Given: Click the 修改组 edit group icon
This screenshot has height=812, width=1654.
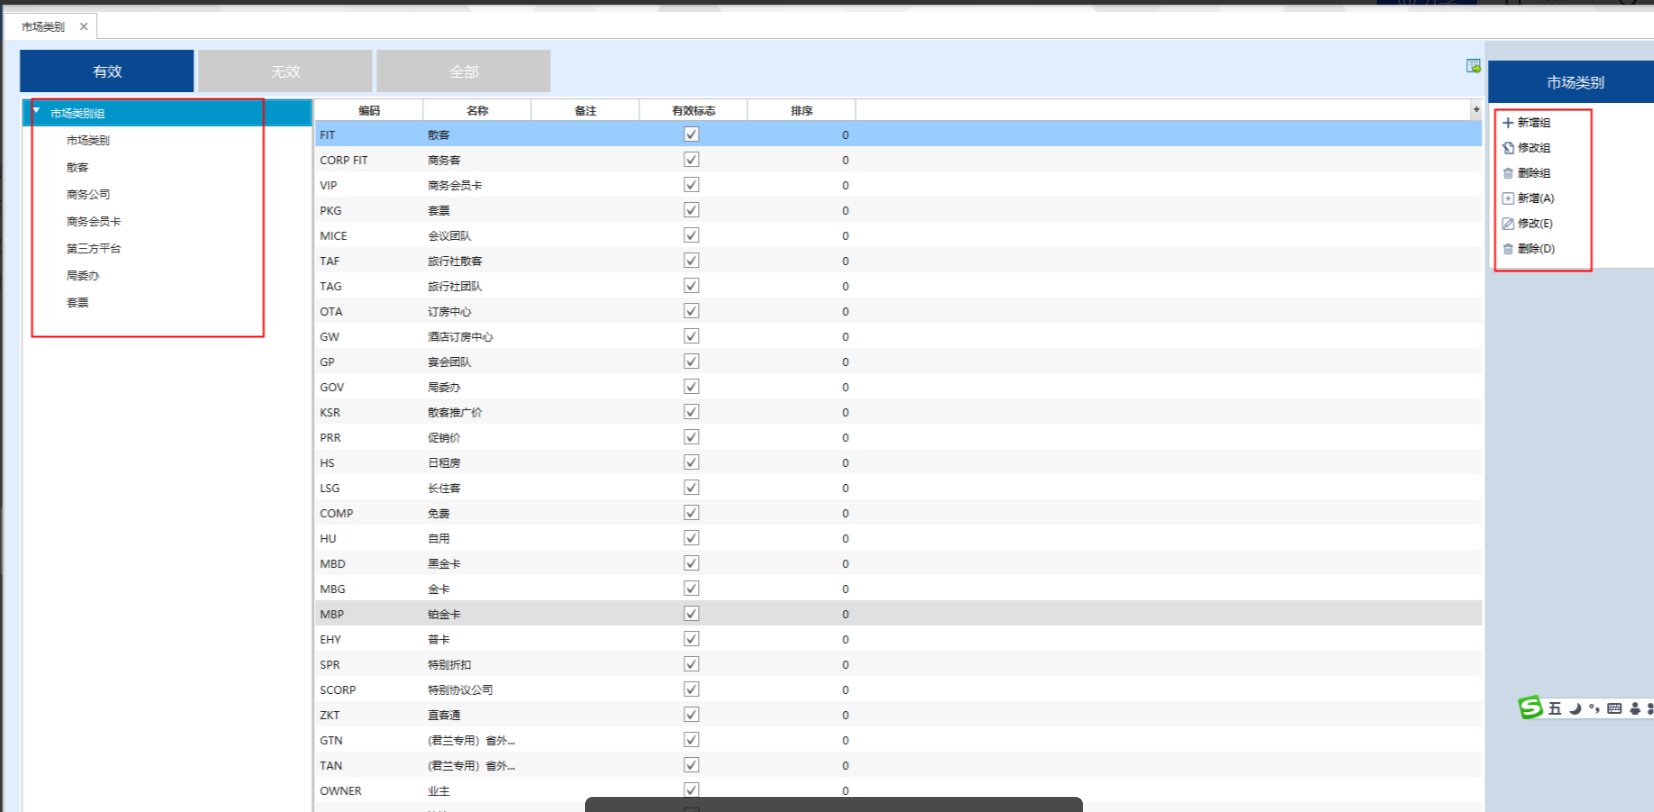Looking at the screenshot, I should pos(1508,148).
